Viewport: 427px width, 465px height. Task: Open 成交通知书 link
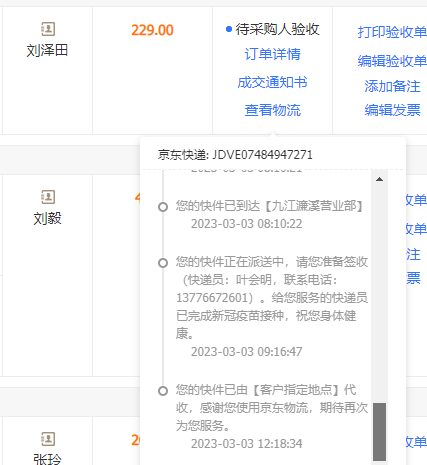pyautogui.click(x=272, y=82)
